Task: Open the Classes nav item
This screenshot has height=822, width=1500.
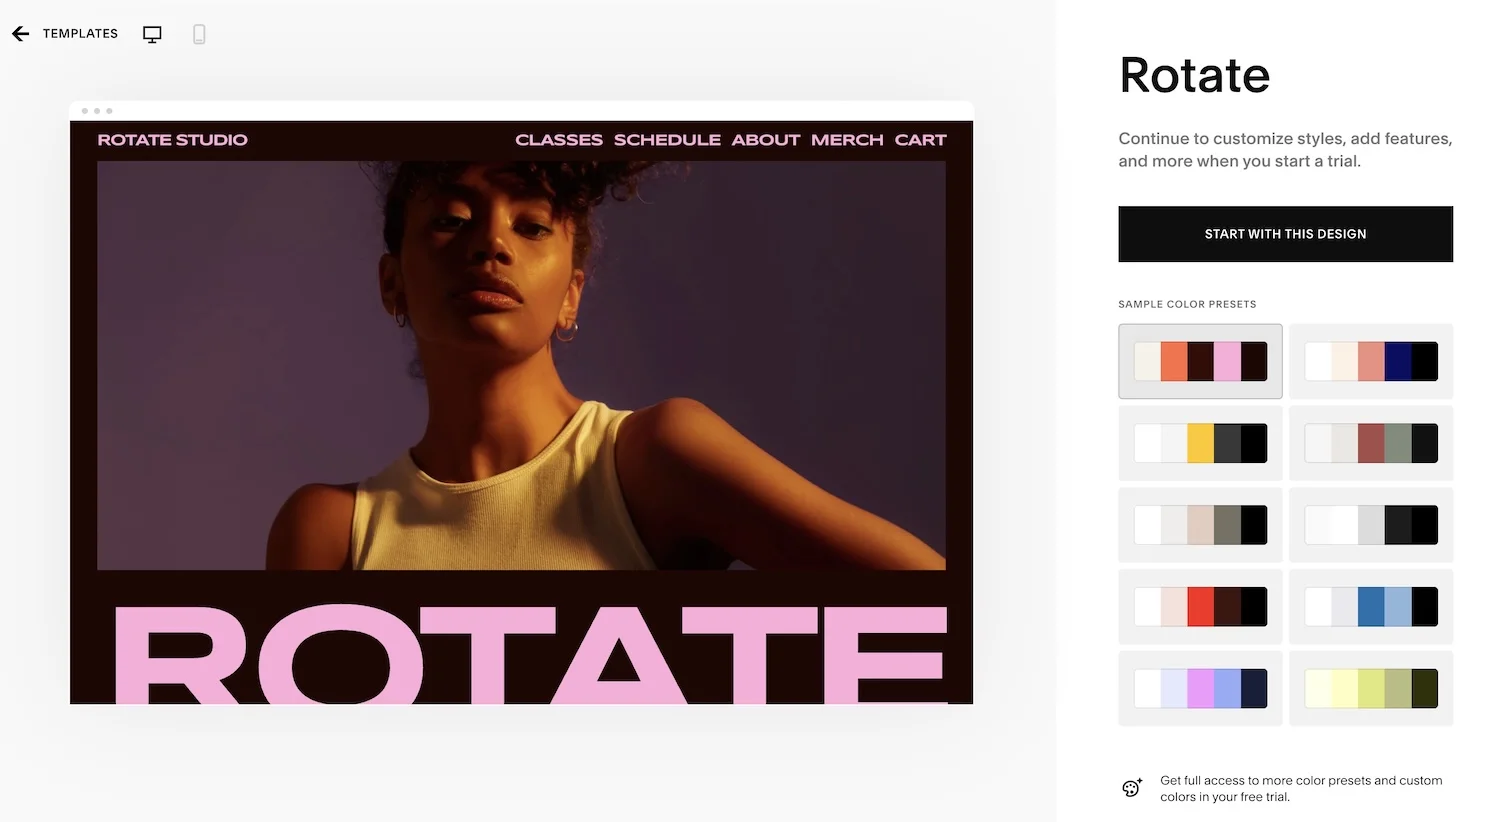Action: coord(558,140)
